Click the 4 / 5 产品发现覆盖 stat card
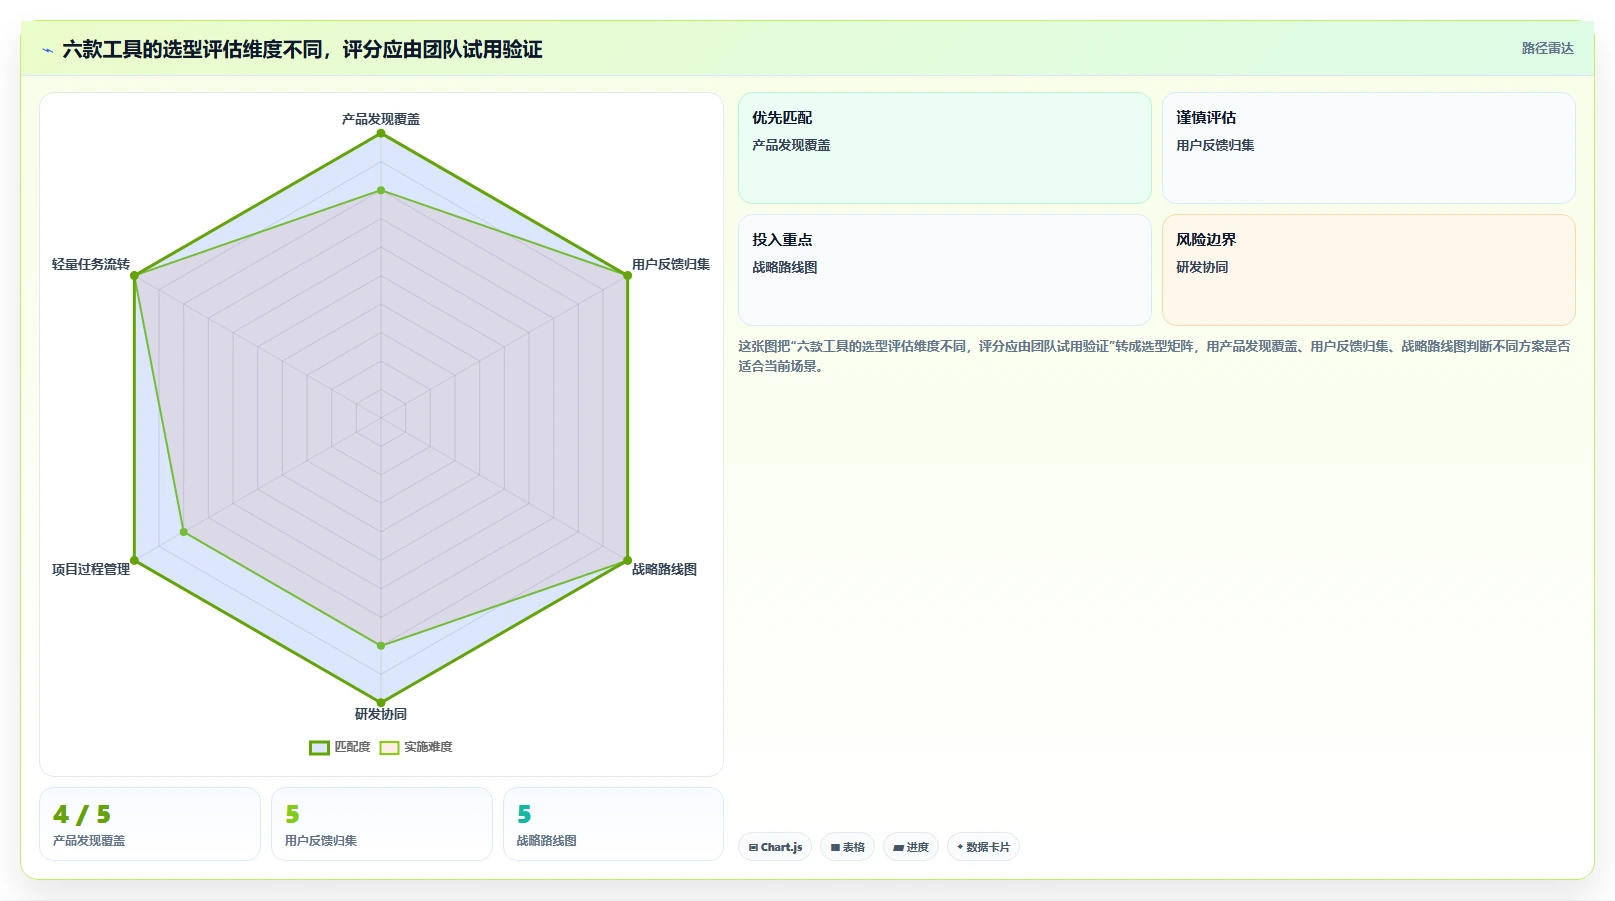This screenshot has height=901, width=1615. click(x=150, y=824)
